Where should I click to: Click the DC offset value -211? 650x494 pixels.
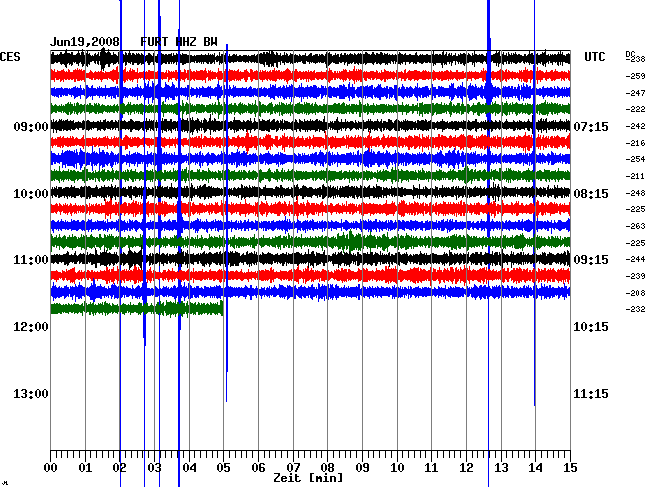[x=635, y=177]
